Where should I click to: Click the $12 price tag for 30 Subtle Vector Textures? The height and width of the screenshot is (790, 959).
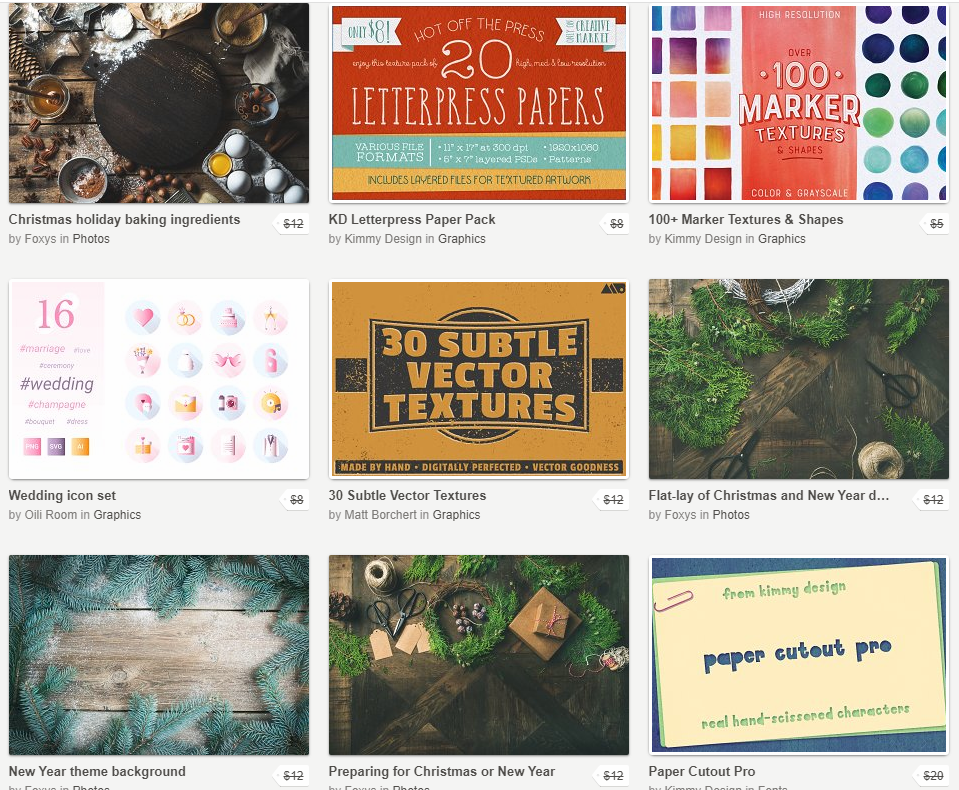click(613, 500)
